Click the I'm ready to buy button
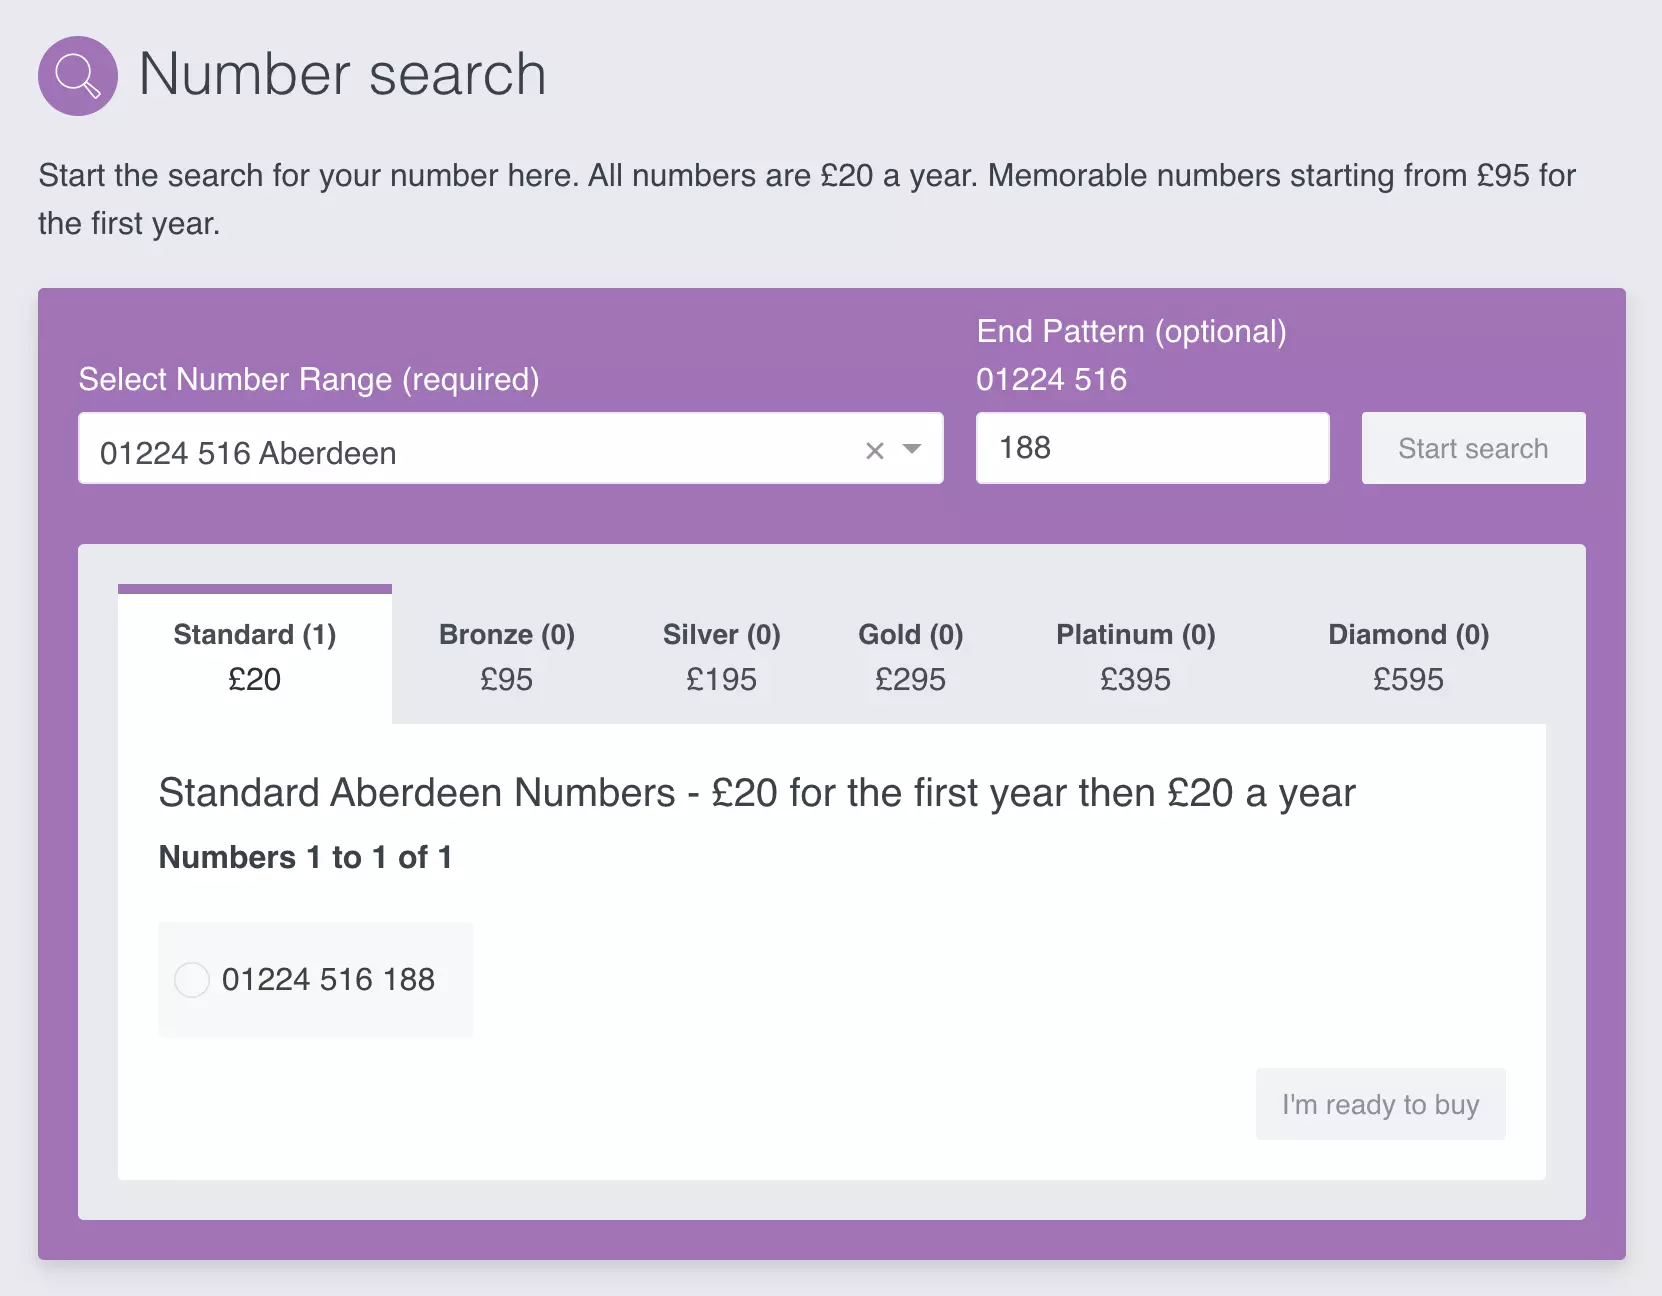Image resolution: width=1662 pixels, height=1296 pixels. [x=1380, y=1104]
